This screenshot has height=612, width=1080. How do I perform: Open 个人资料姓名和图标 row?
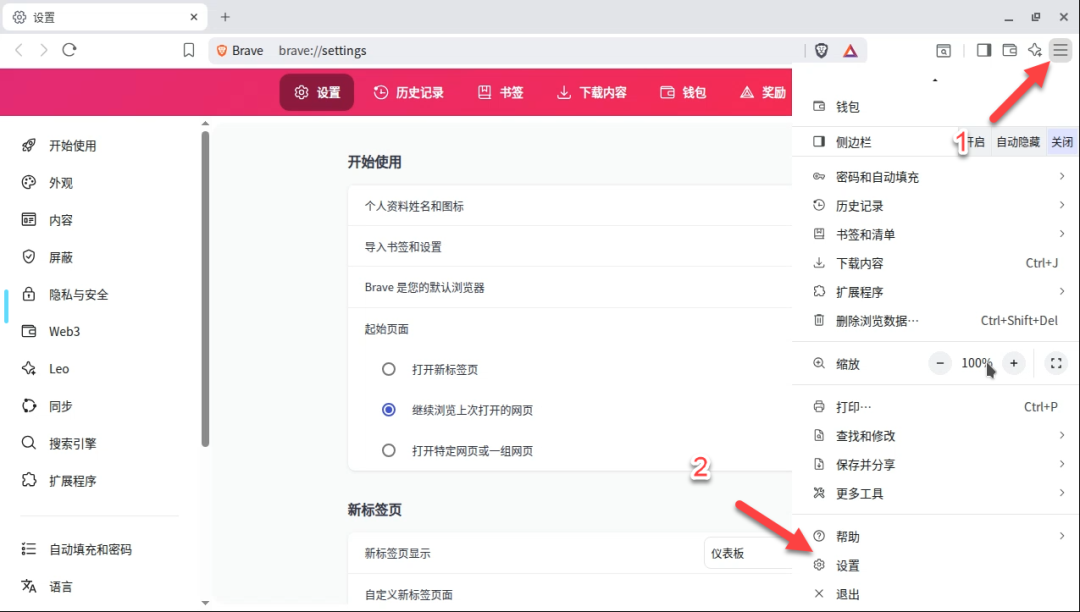pos(570,206)
